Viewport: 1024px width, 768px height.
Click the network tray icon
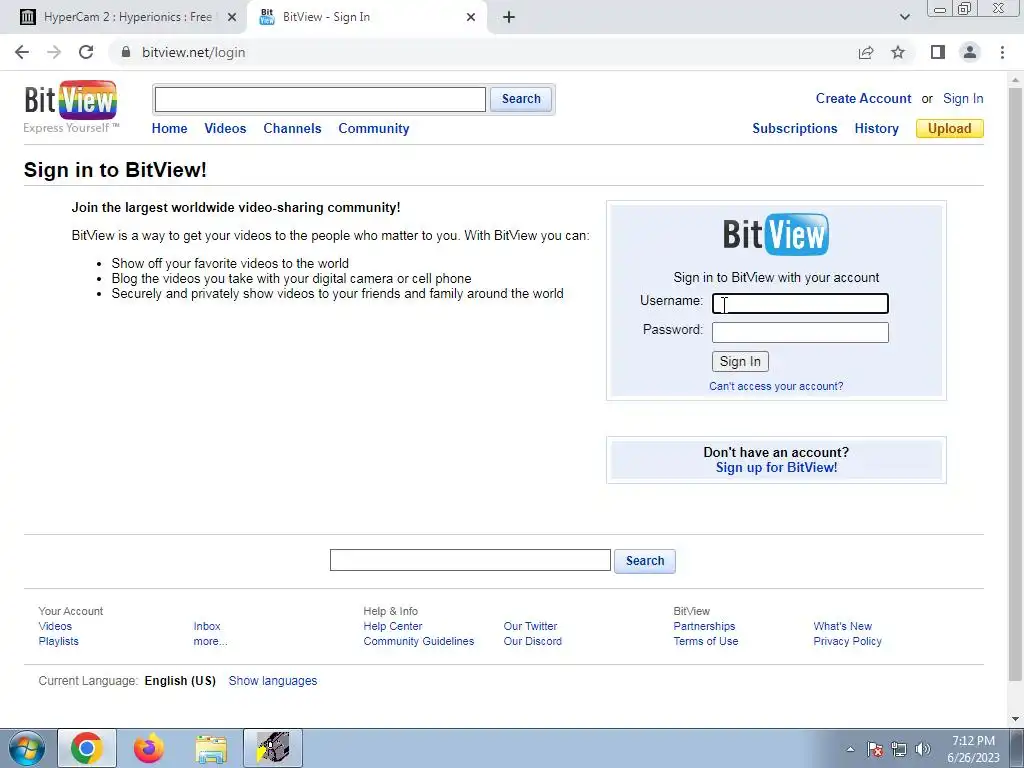899,749
